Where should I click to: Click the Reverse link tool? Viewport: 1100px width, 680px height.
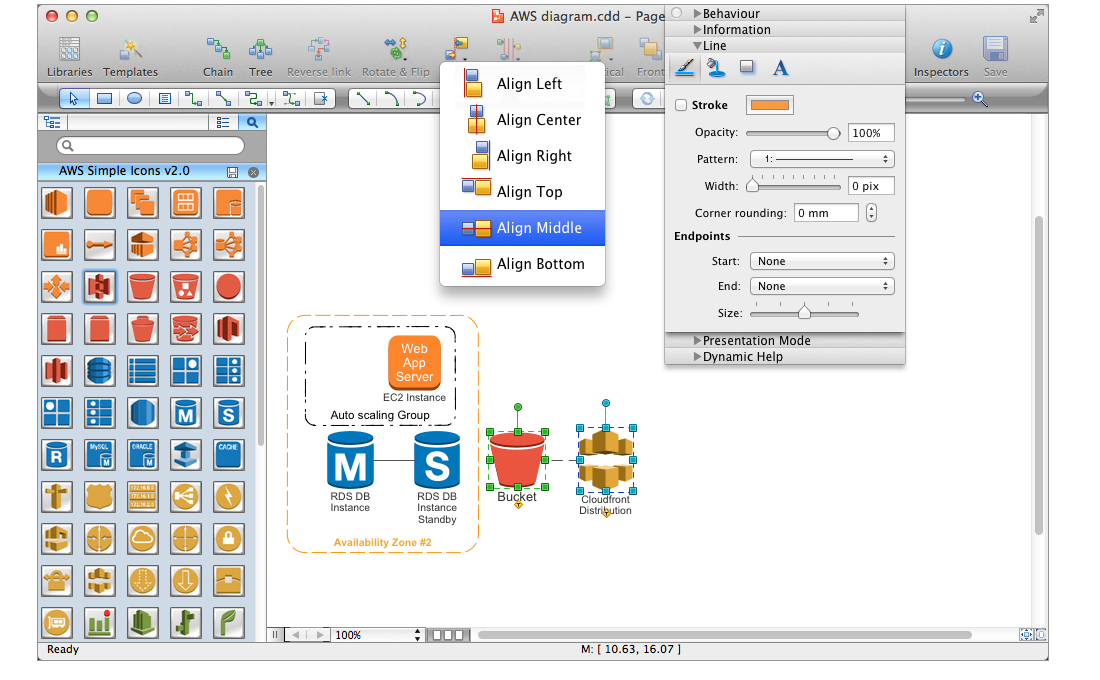tap(319, 57)
